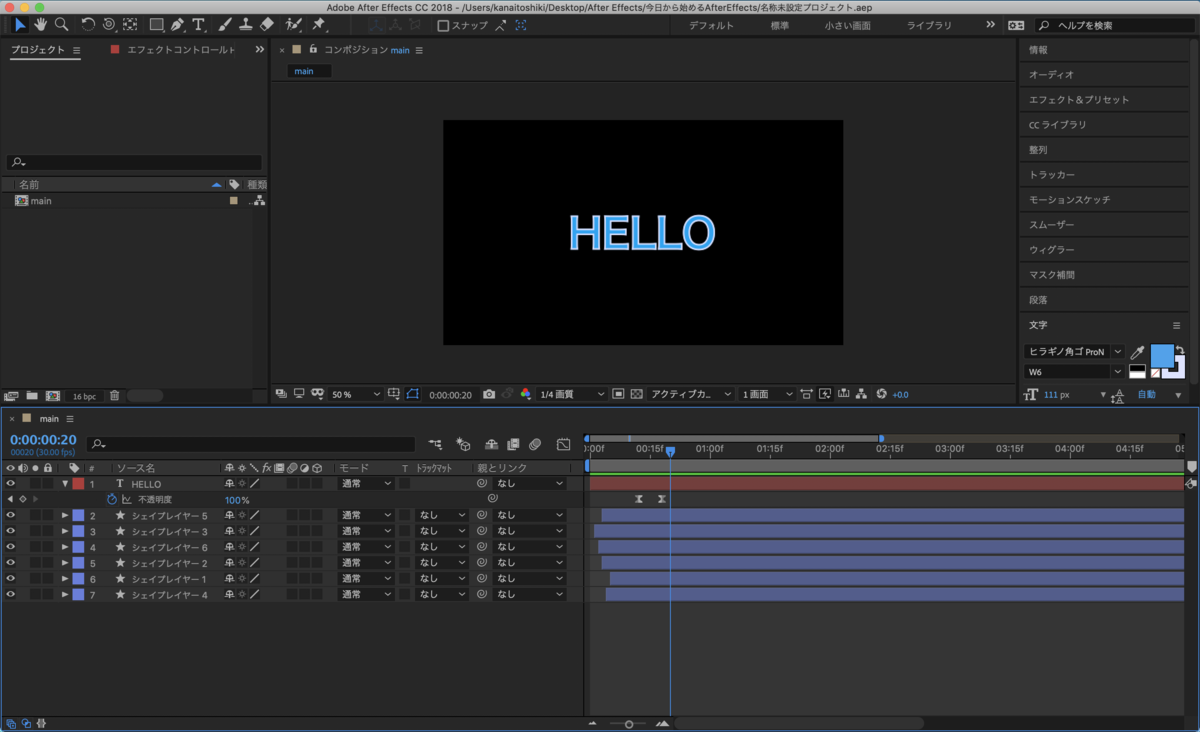This screenshot has width=1200, height=732.
Task: Click the eyedropper in Character panel
Action: click(1137, 353)
